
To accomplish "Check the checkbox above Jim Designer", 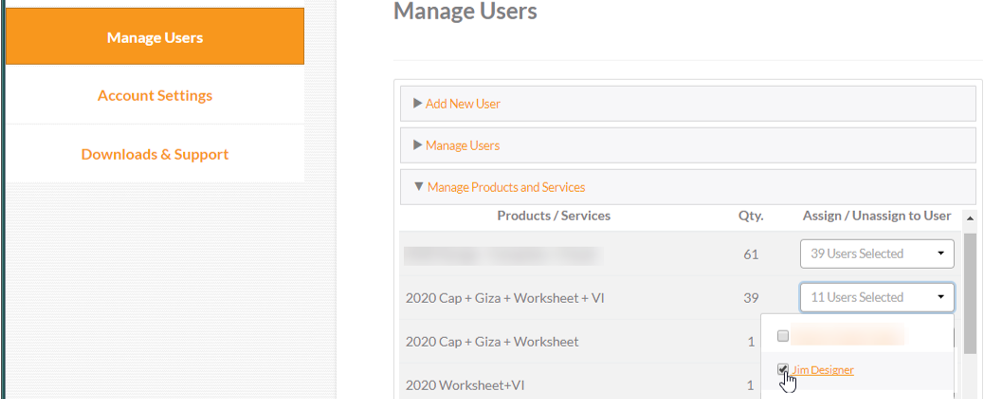I will [x=783, y=336].
